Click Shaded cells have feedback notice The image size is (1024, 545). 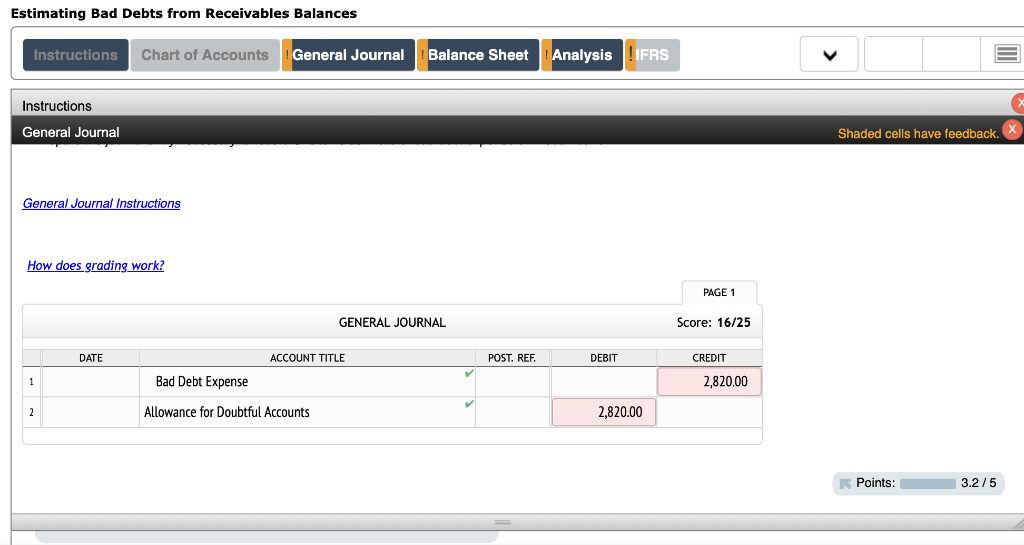click(918, 134)
